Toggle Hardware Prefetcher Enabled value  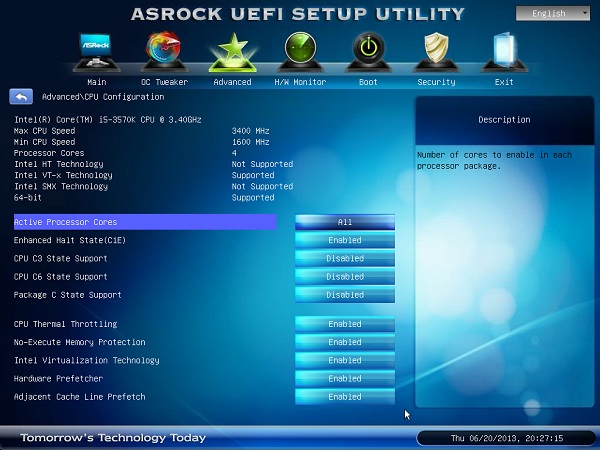[345, 378]
